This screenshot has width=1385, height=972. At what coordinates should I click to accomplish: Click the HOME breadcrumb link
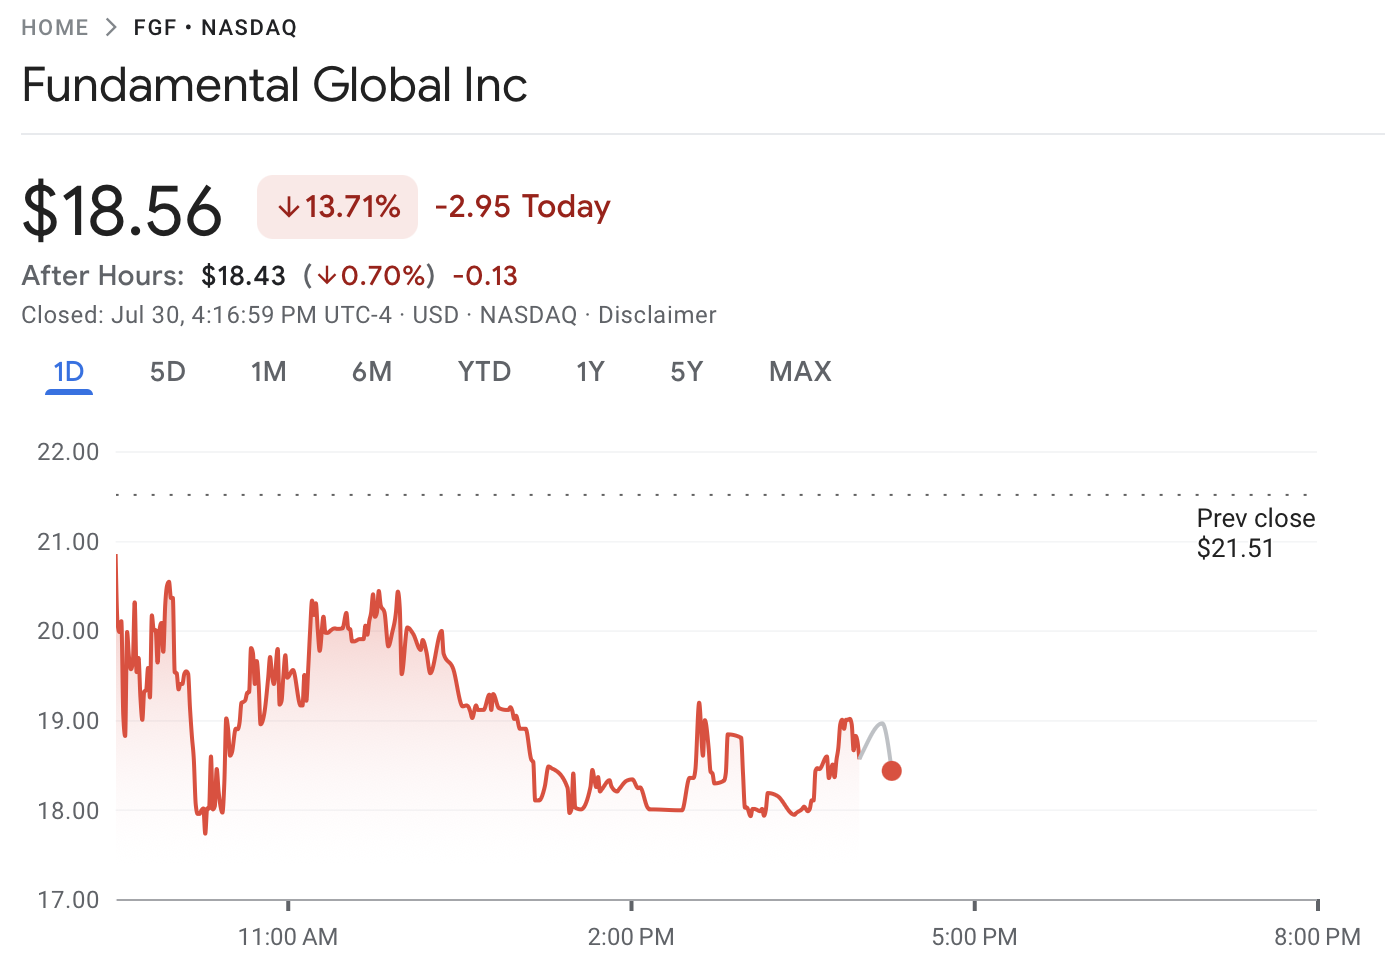55,28
